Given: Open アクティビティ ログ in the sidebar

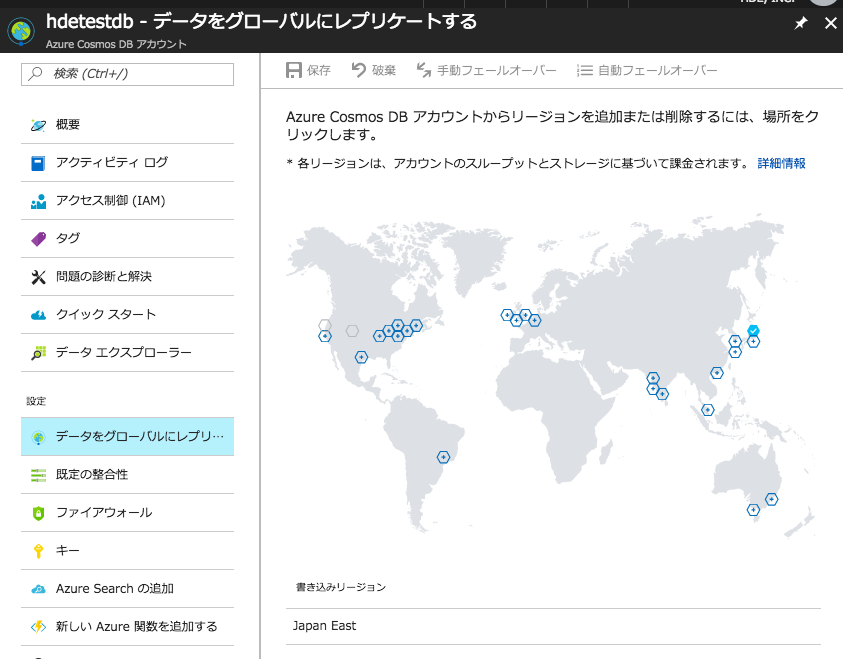Looking at the screenshot, I should (x=127, y=162).
